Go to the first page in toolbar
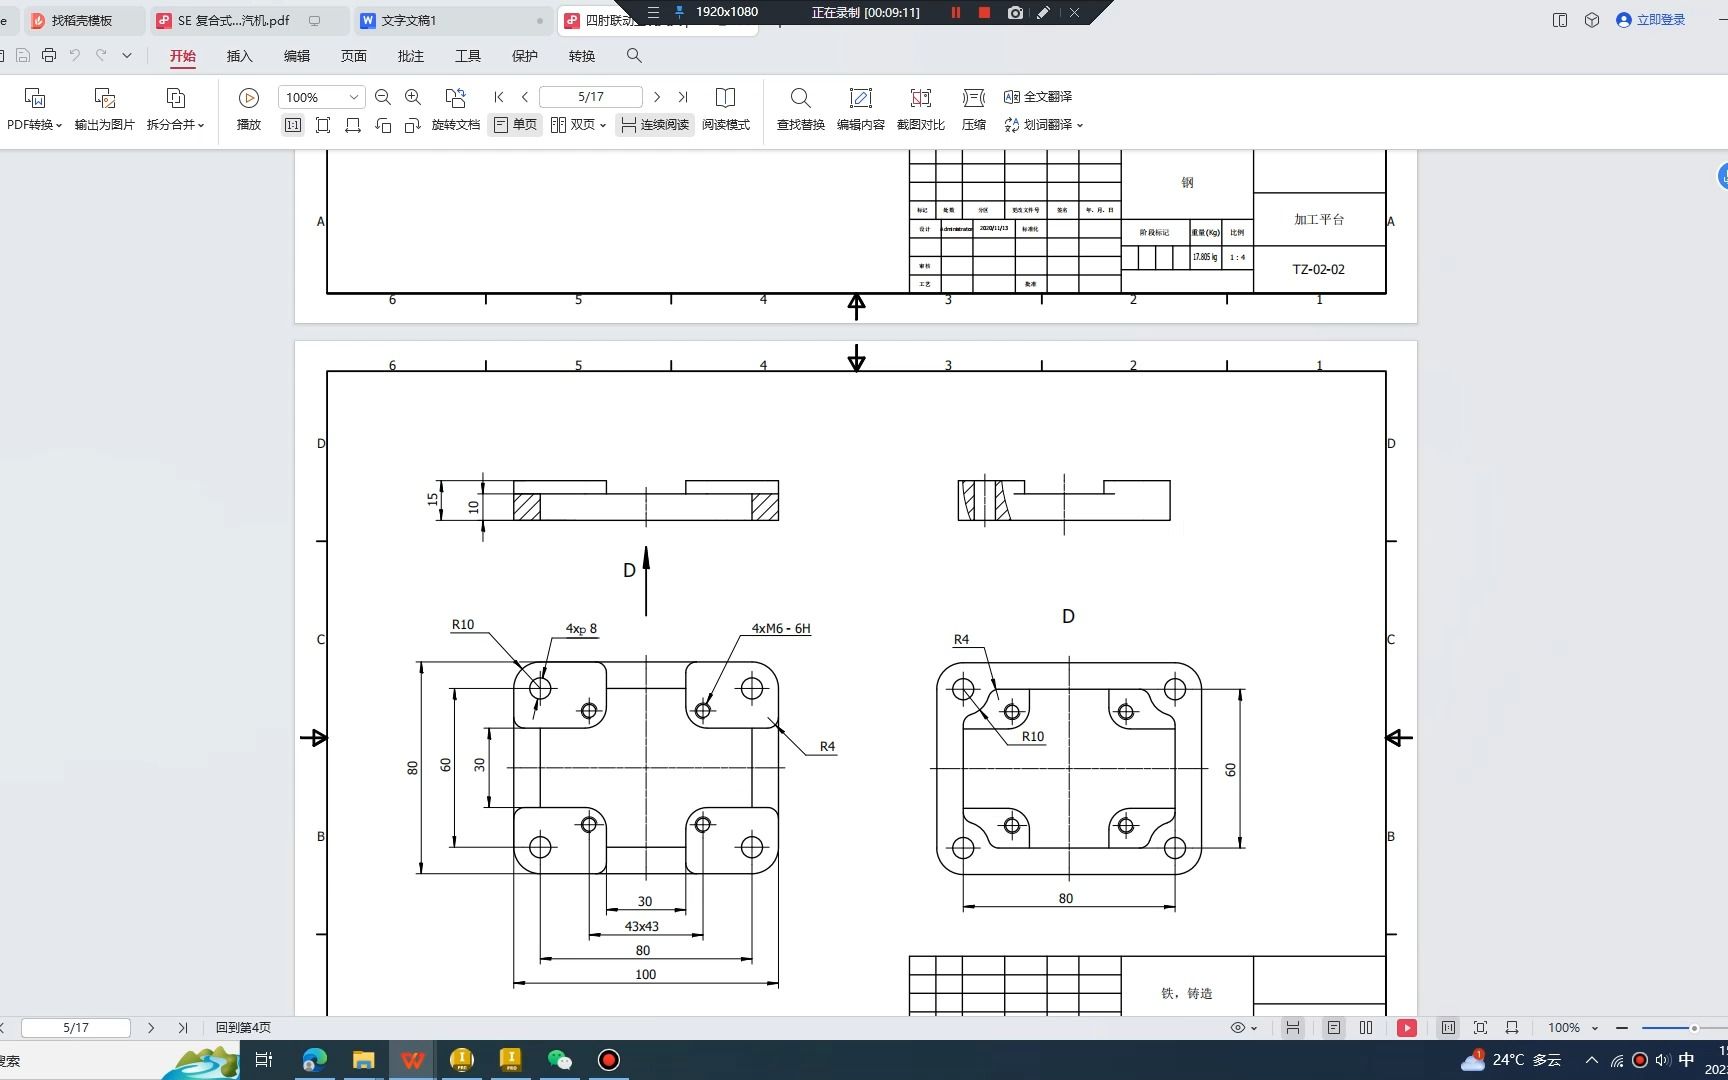The height and width of the screenshot is (1080, 1728). point(499,97)
